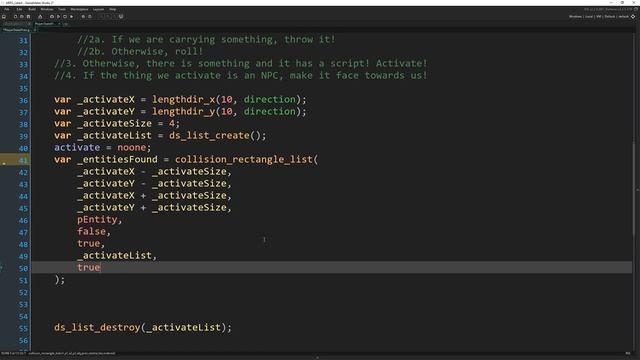Click line number 41 in the gutter
The image size is (640, 360).
[23, 160]
